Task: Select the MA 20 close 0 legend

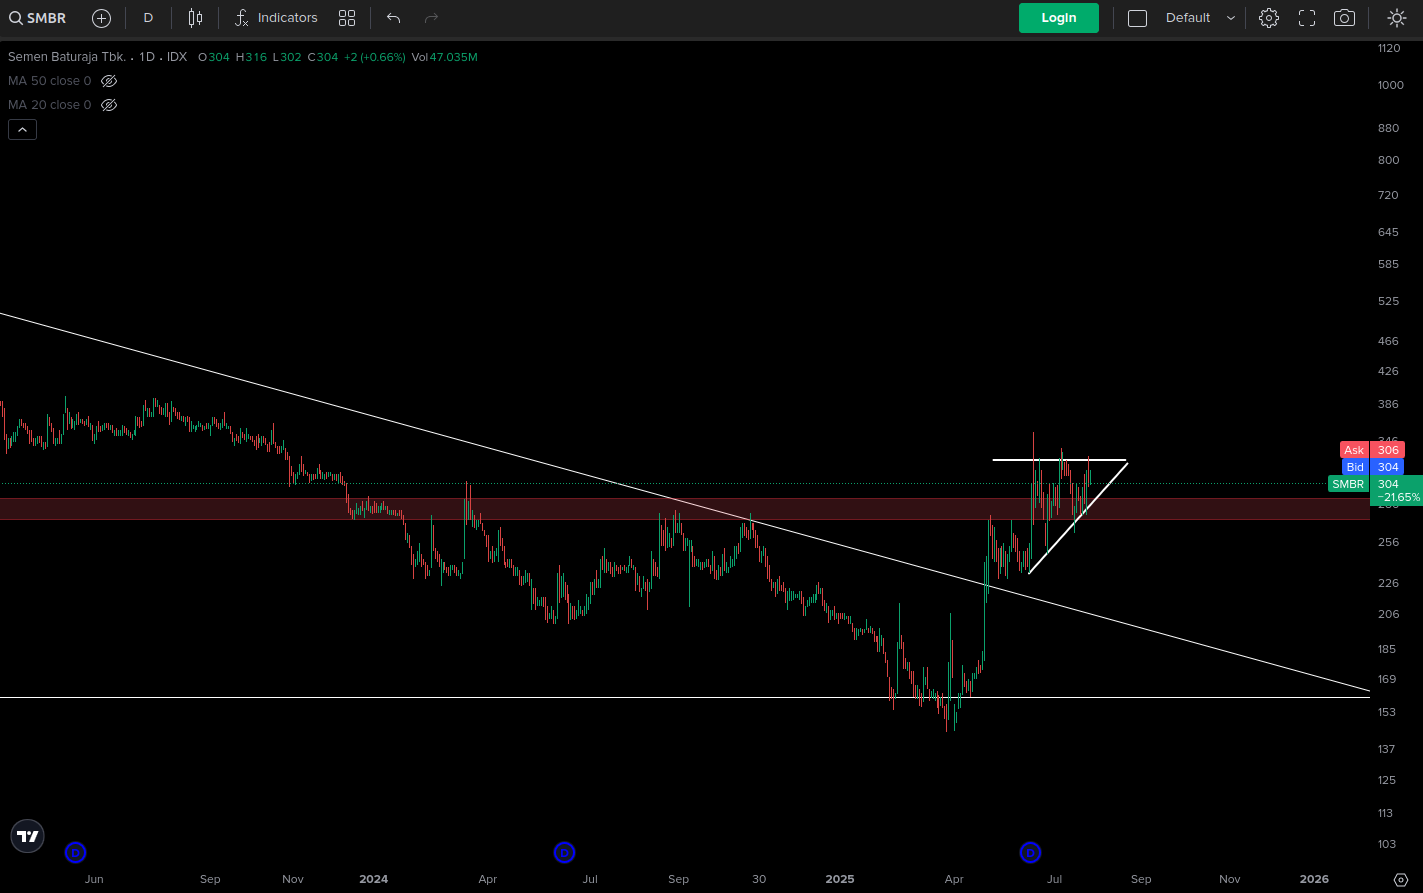Action: (x=49, y=105)
